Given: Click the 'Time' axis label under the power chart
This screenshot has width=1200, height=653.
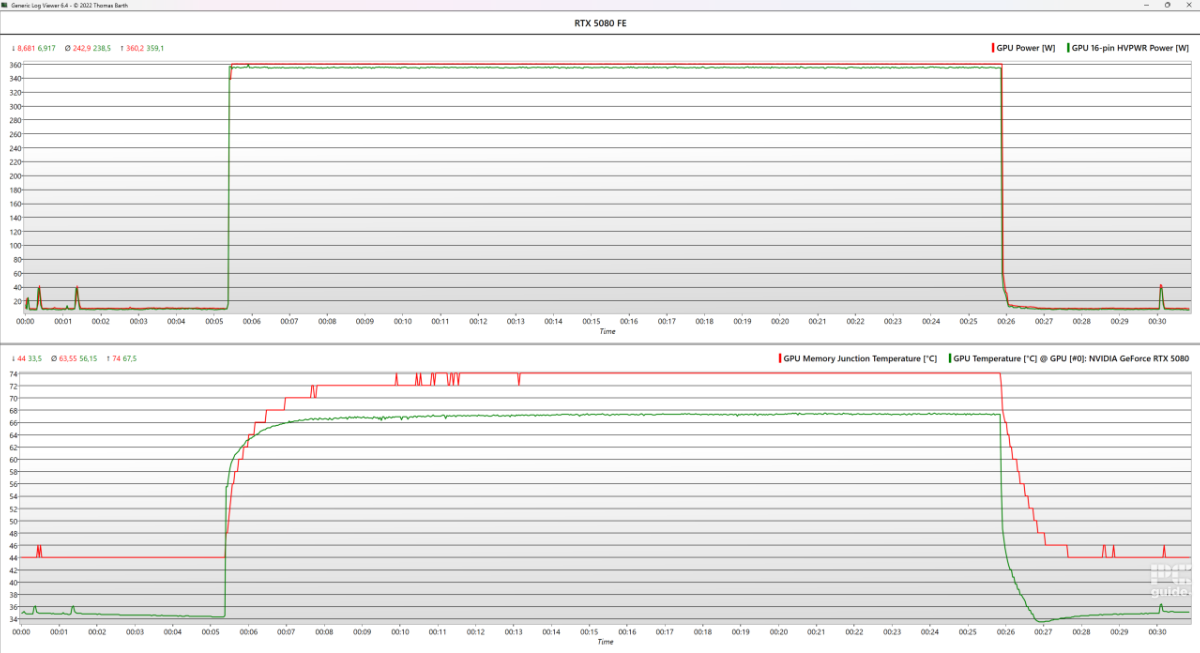Looking at the screenshot, I should point(607,331).
